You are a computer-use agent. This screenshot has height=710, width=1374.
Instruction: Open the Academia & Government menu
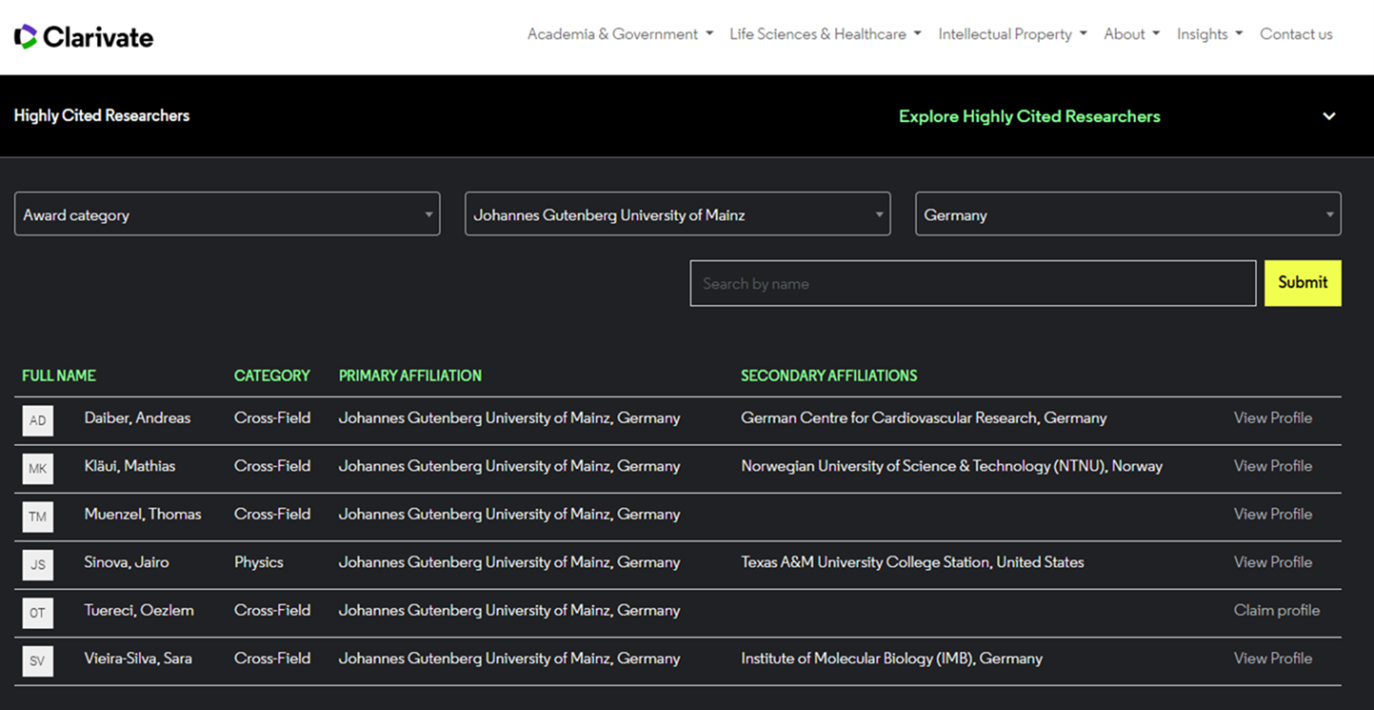pyautogui.click(x=620, y=34)
